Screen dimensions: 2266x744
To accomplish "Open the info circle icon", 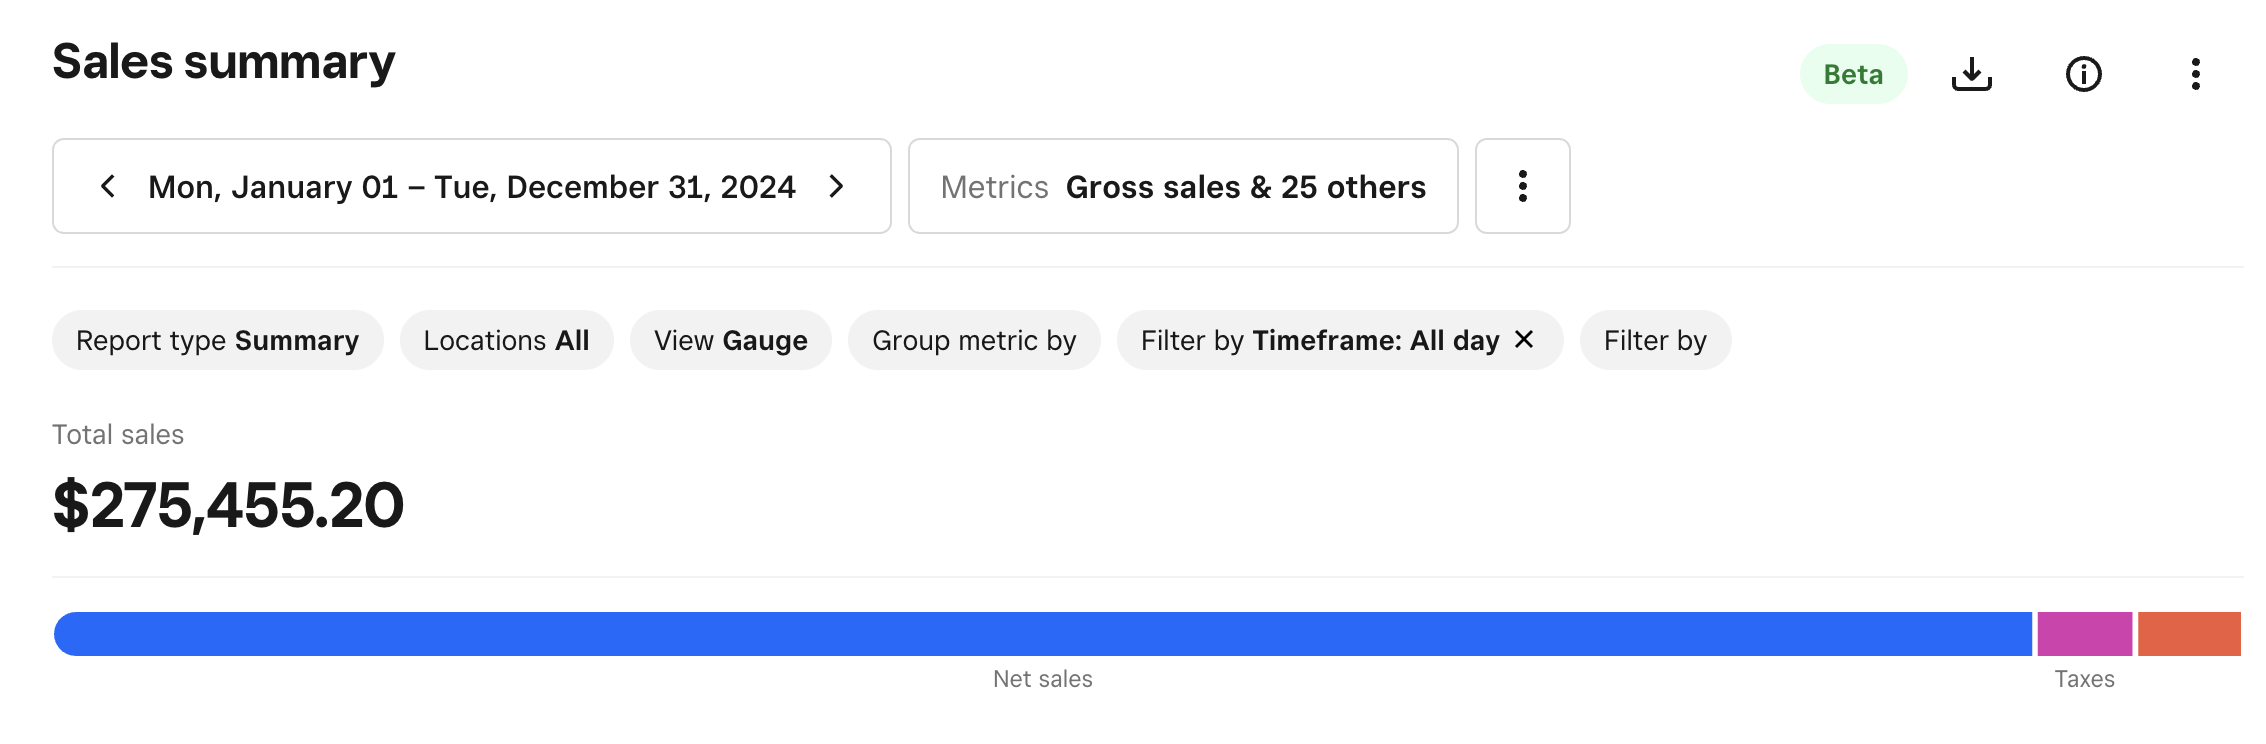I will 2083,74.
